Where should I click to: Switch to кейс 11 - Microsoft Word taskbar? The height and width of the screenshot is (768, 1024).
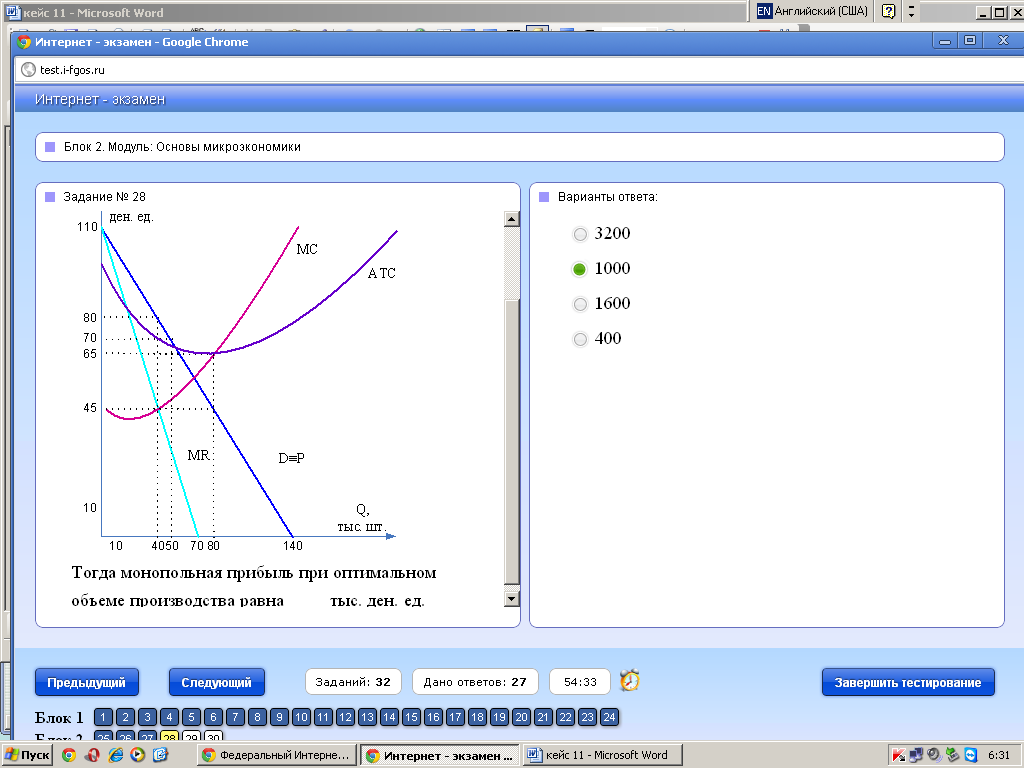pos(603,756)
